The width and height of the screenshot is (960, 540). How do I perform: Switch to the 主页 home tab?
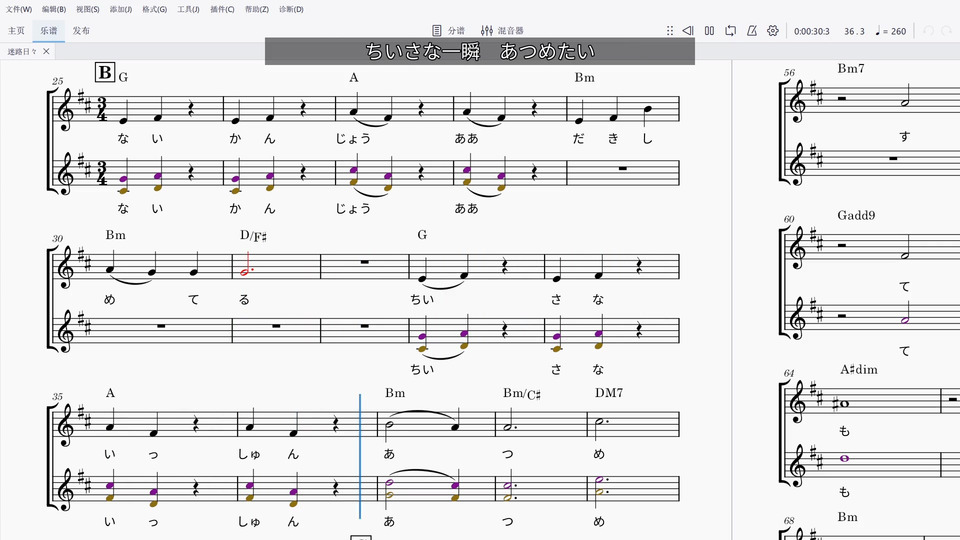pyautogui.click(x=16, y=31)
